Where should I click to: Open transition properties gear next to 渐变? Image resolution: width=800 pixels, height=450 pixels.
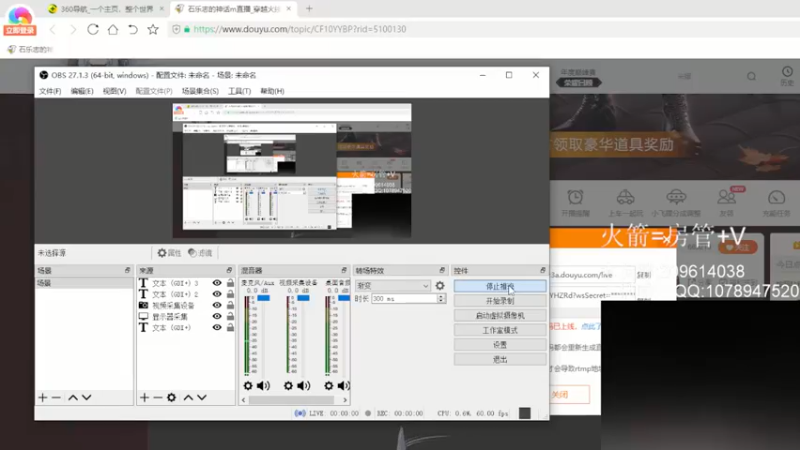click(440, 286)
